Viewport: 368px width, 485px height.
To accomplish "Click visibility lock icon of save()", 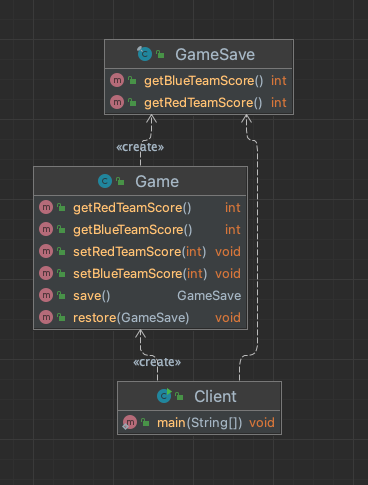I will point(61,295).
